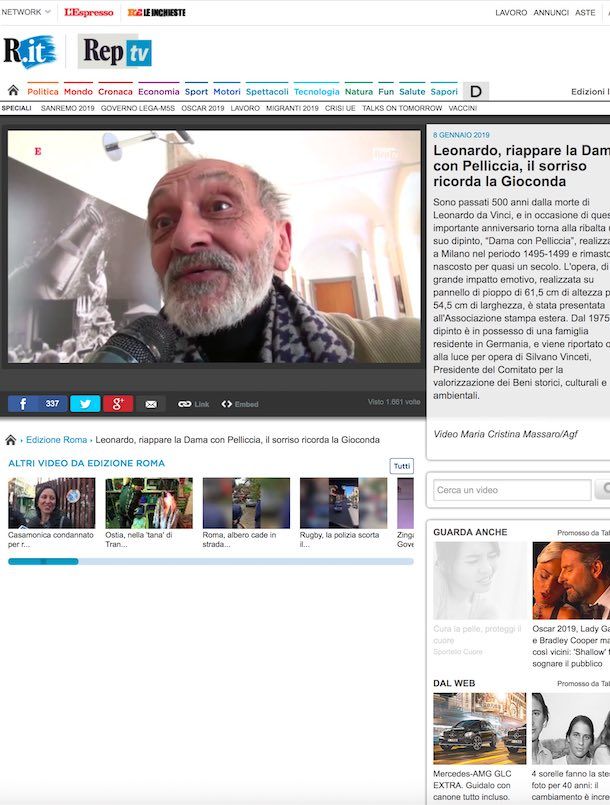This screenshot has height=805, width=610.
Task: Share video on Facebook
Action: [23, 404]
